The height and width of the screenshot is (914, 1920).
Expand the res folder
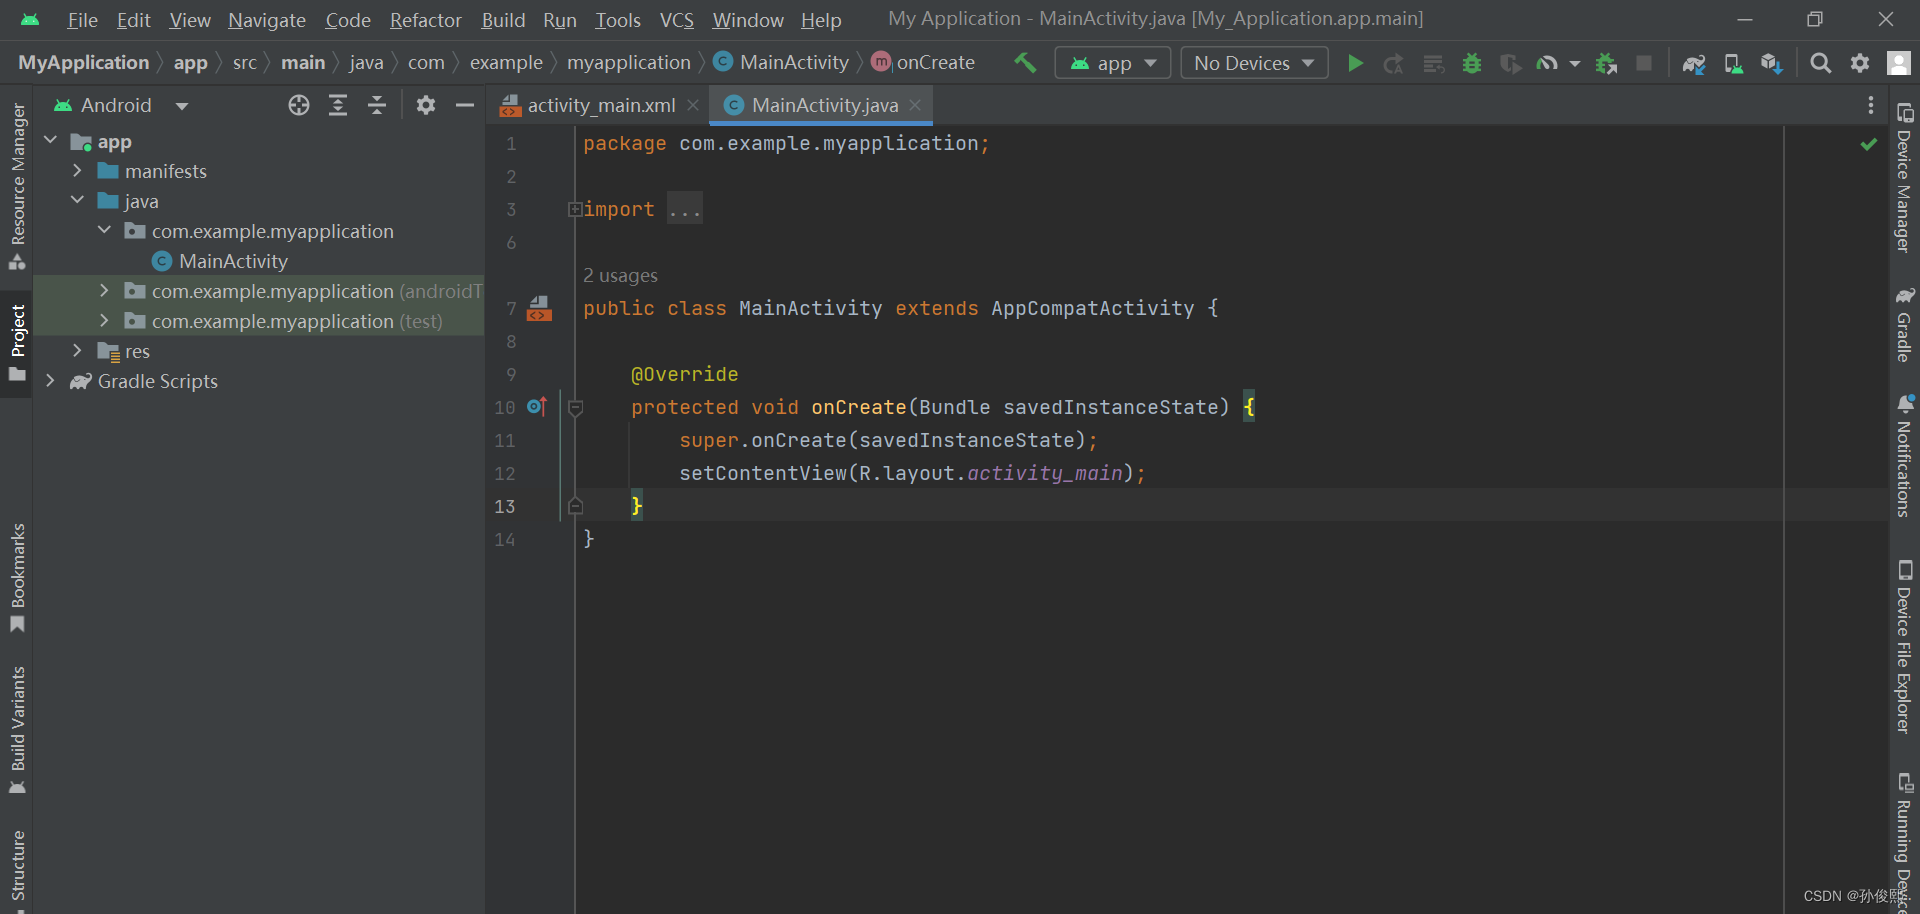[x=77, y=351]
